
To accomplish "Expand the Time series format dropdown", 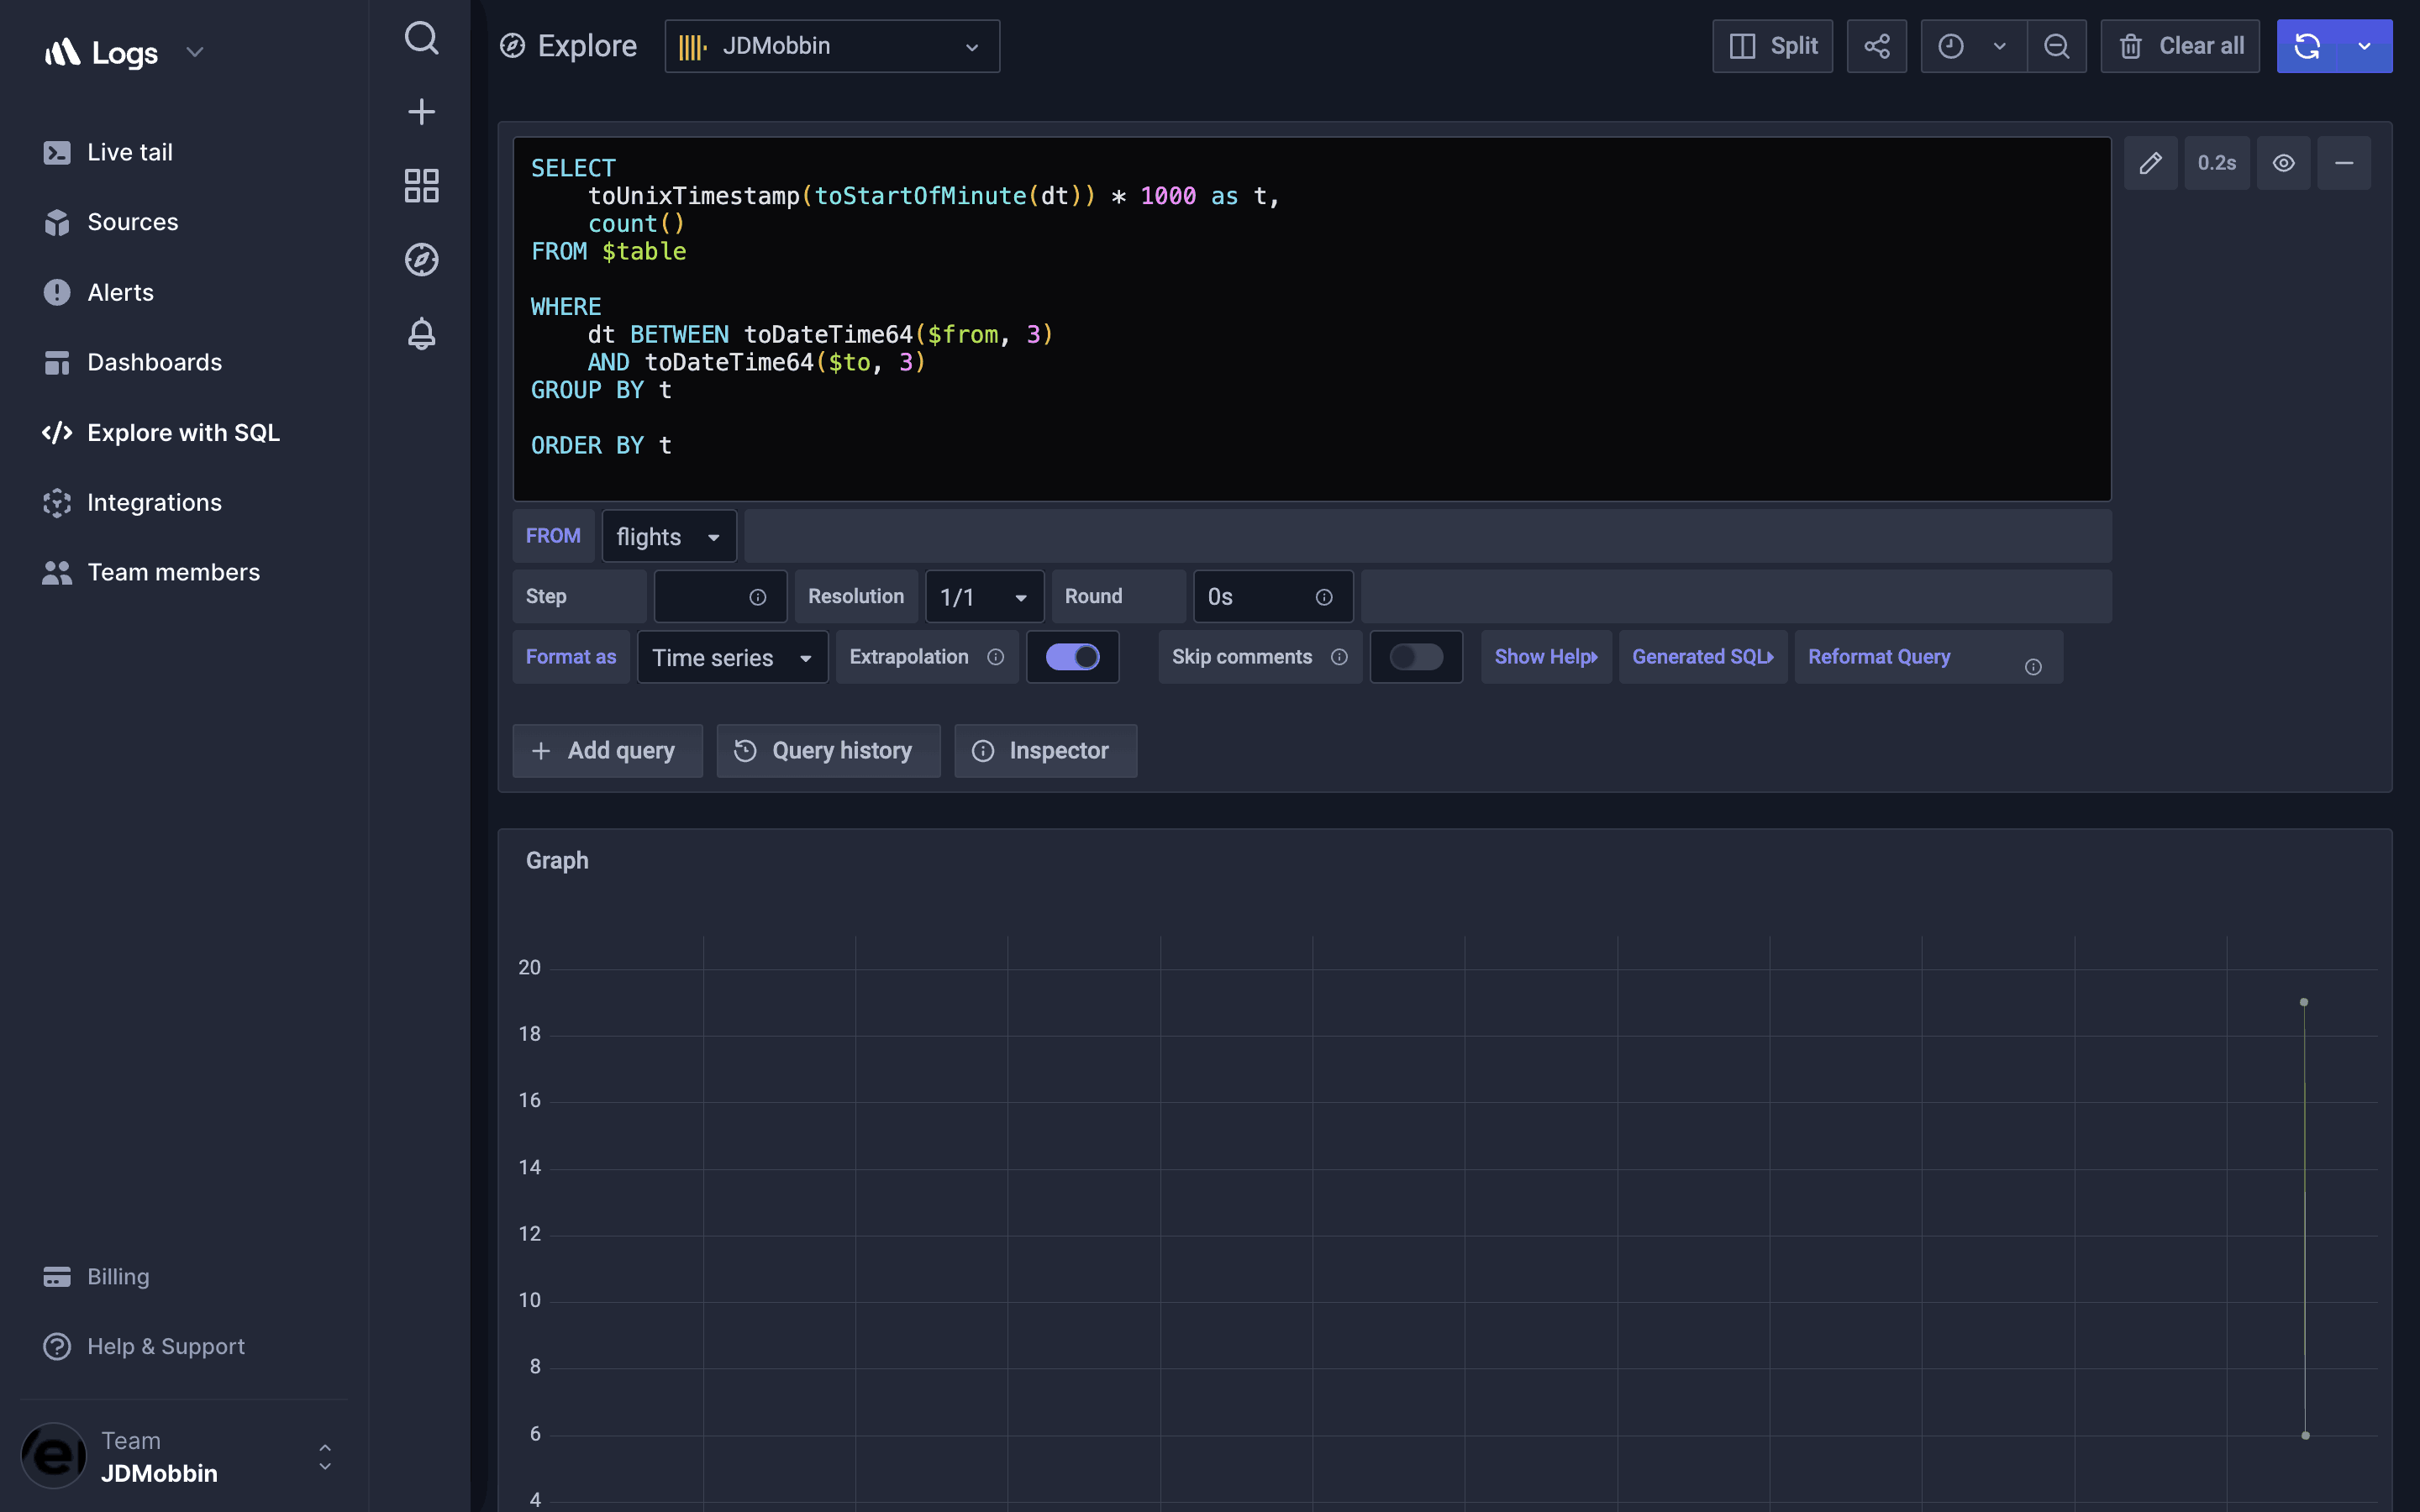I will [x=731, y=658].
